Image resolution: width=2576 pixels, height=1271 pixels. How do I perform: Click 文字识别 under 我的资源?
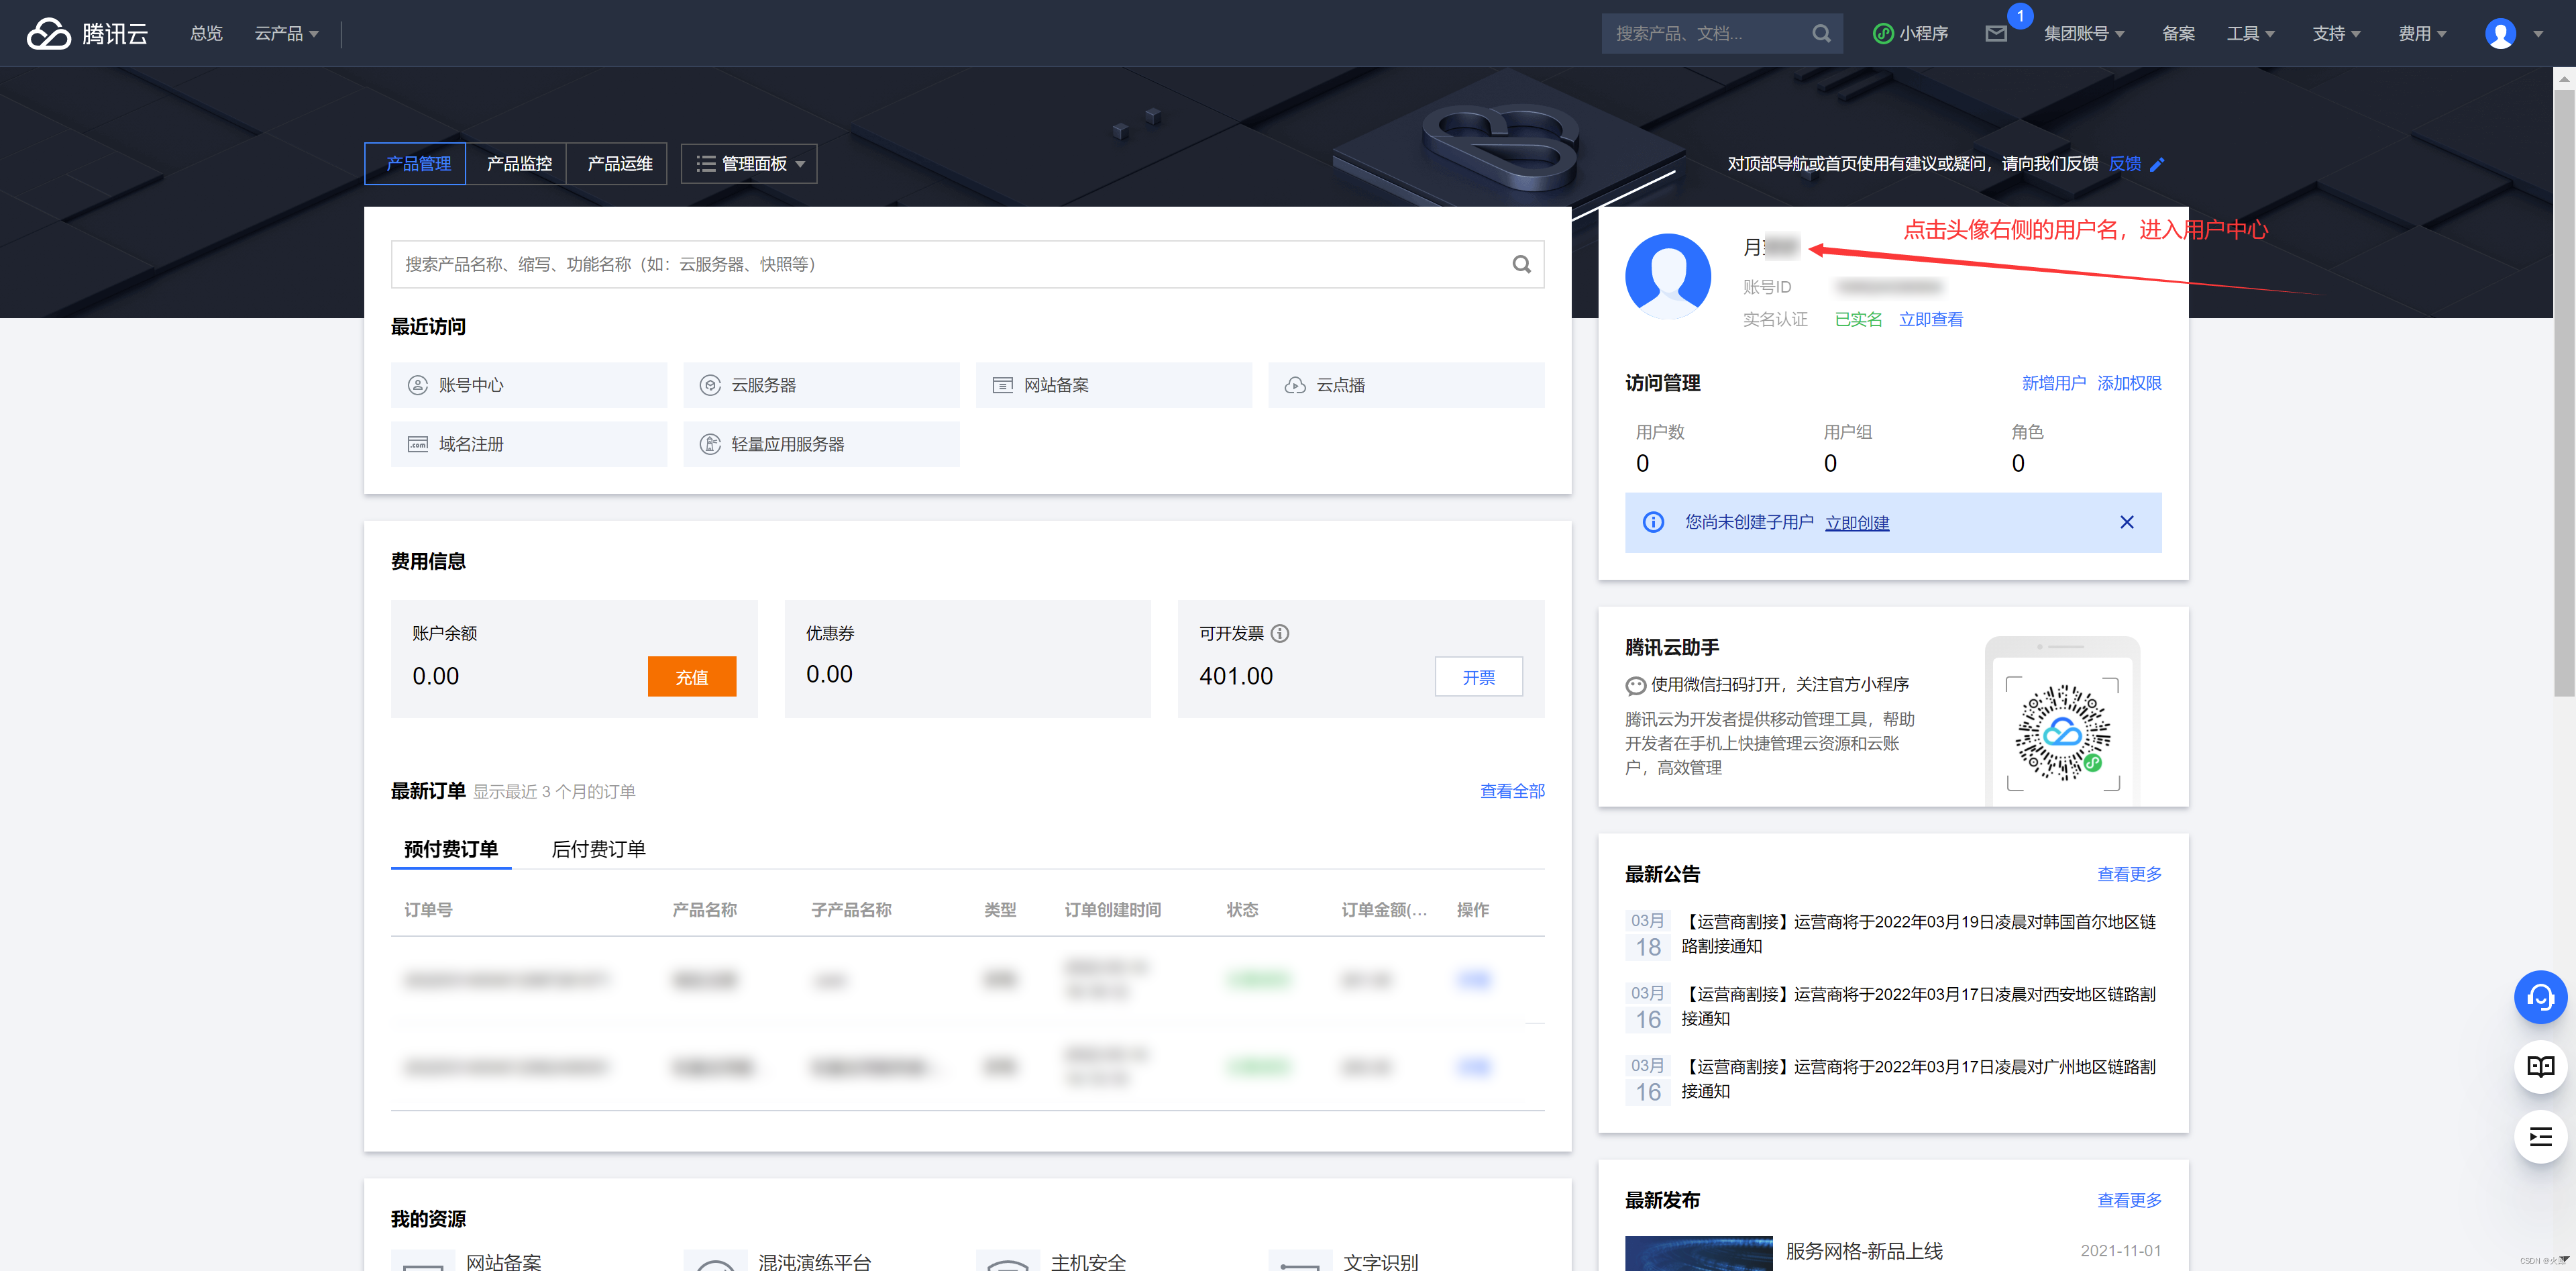(1381, 1262)
